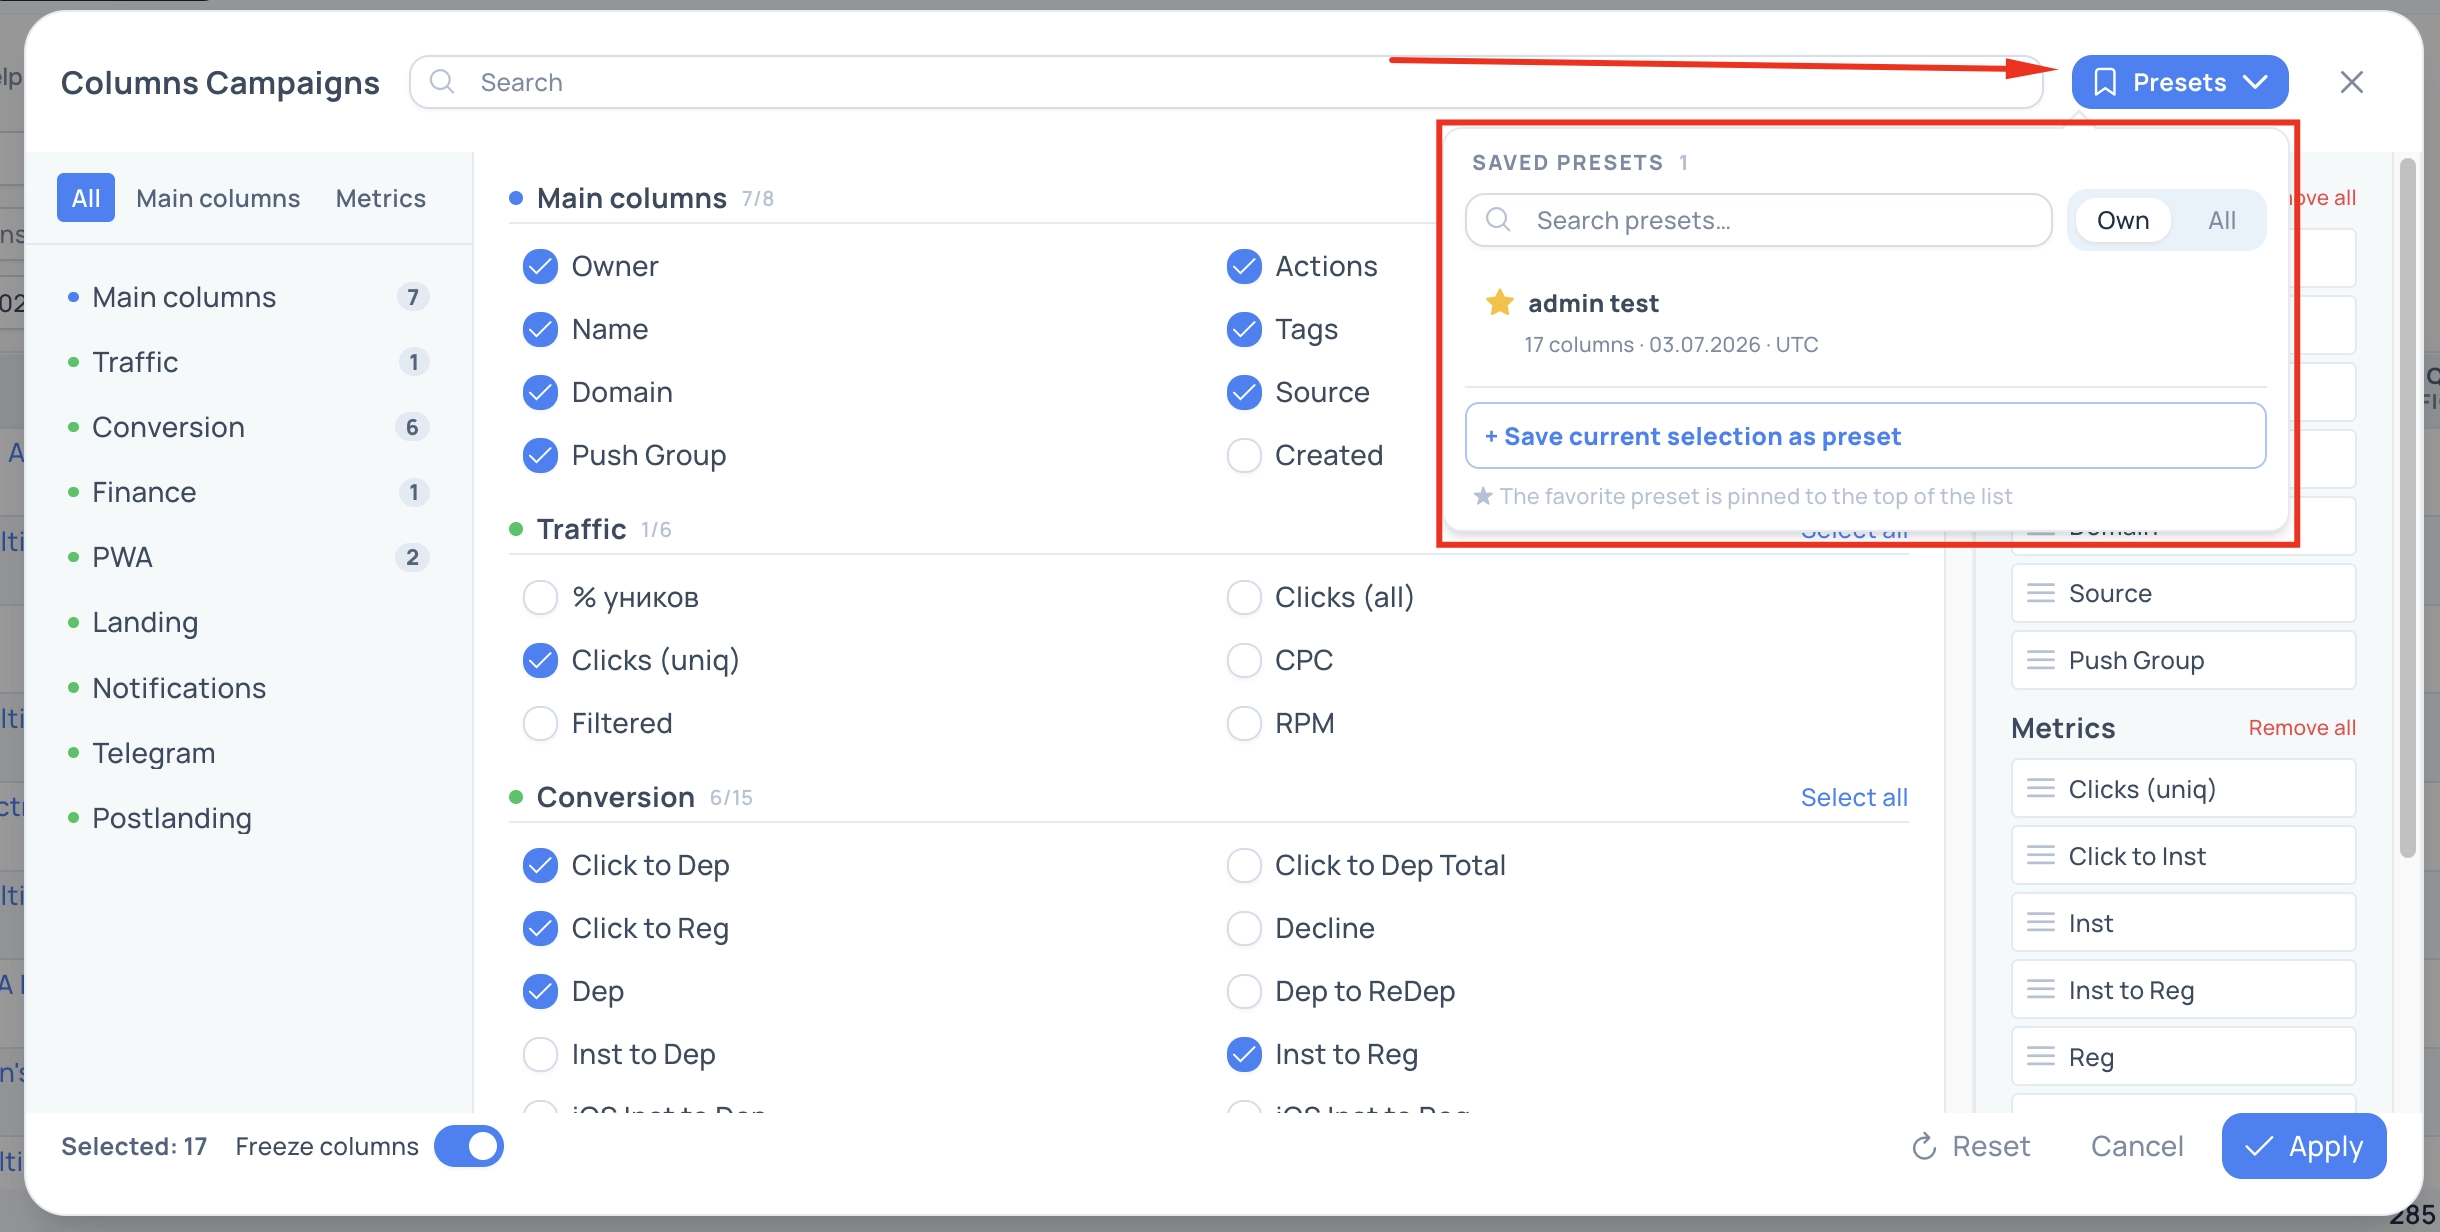
Task: Focus the Search presets input field
Action: 1759,220
